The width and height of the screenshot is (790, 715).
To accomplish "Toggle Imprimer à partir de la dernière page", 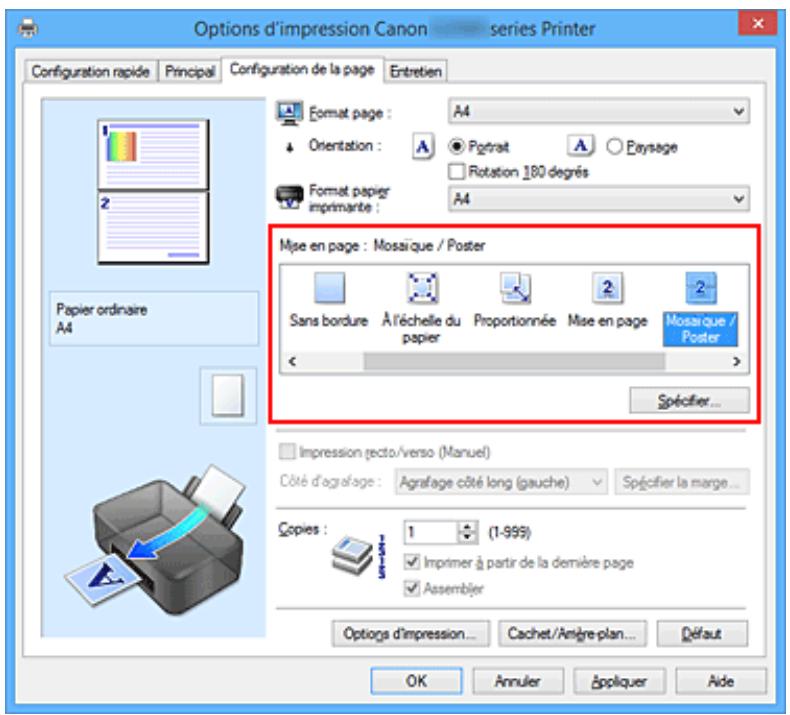I will (412, 561).
